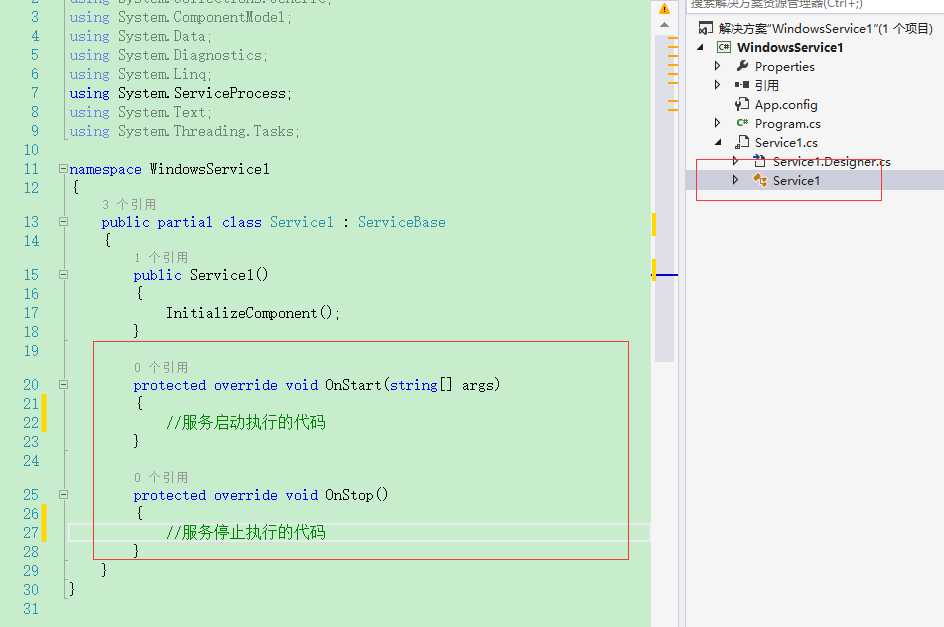Expand the Service1 class node
Image resolution: width=944 pixels, height=627 pixels.
pos(735,180)
